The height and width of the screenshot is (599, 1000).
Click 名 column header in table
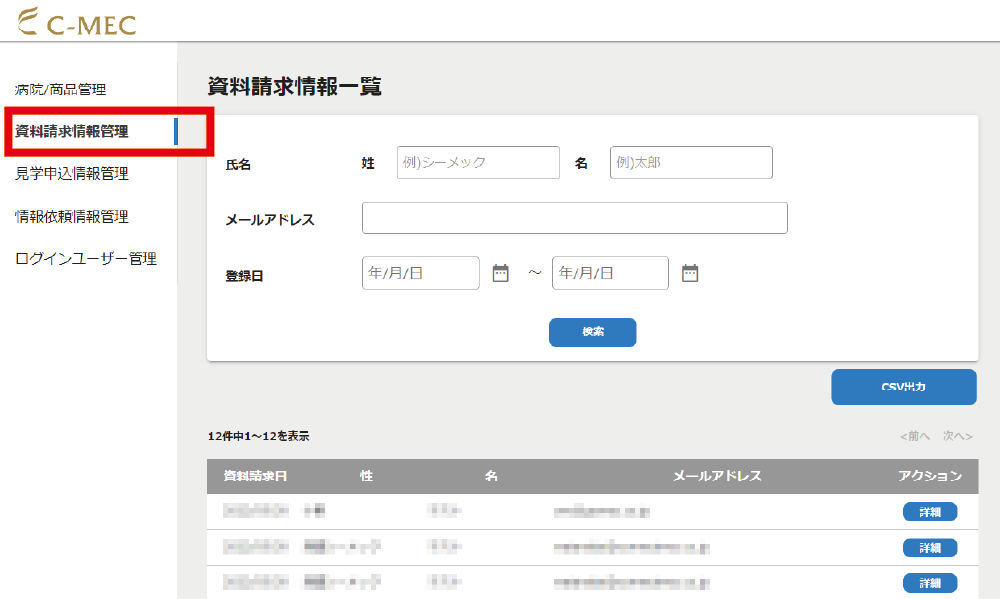pos(491,476)
